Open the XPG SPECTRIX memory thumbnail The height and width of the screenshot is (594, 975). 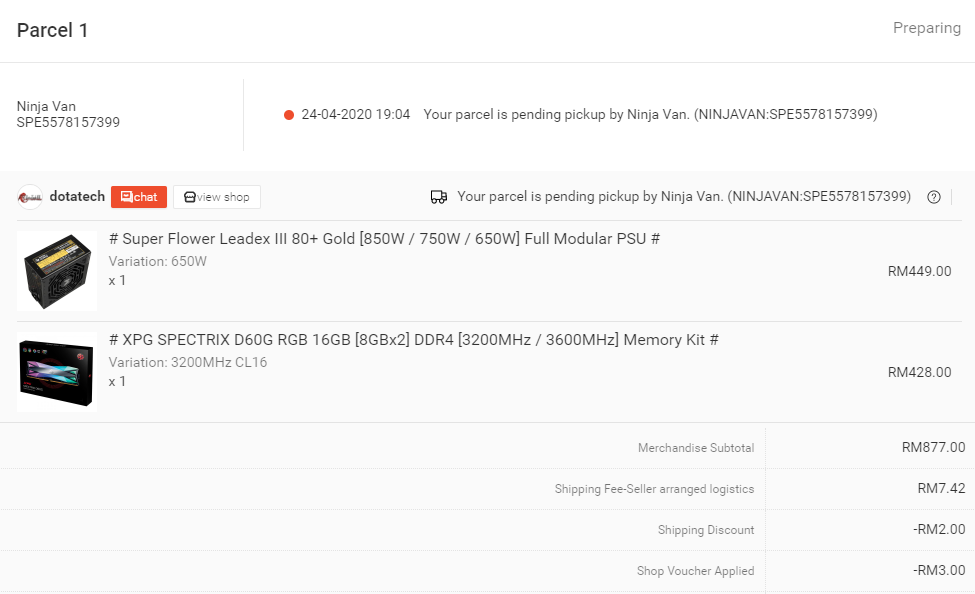57,372
